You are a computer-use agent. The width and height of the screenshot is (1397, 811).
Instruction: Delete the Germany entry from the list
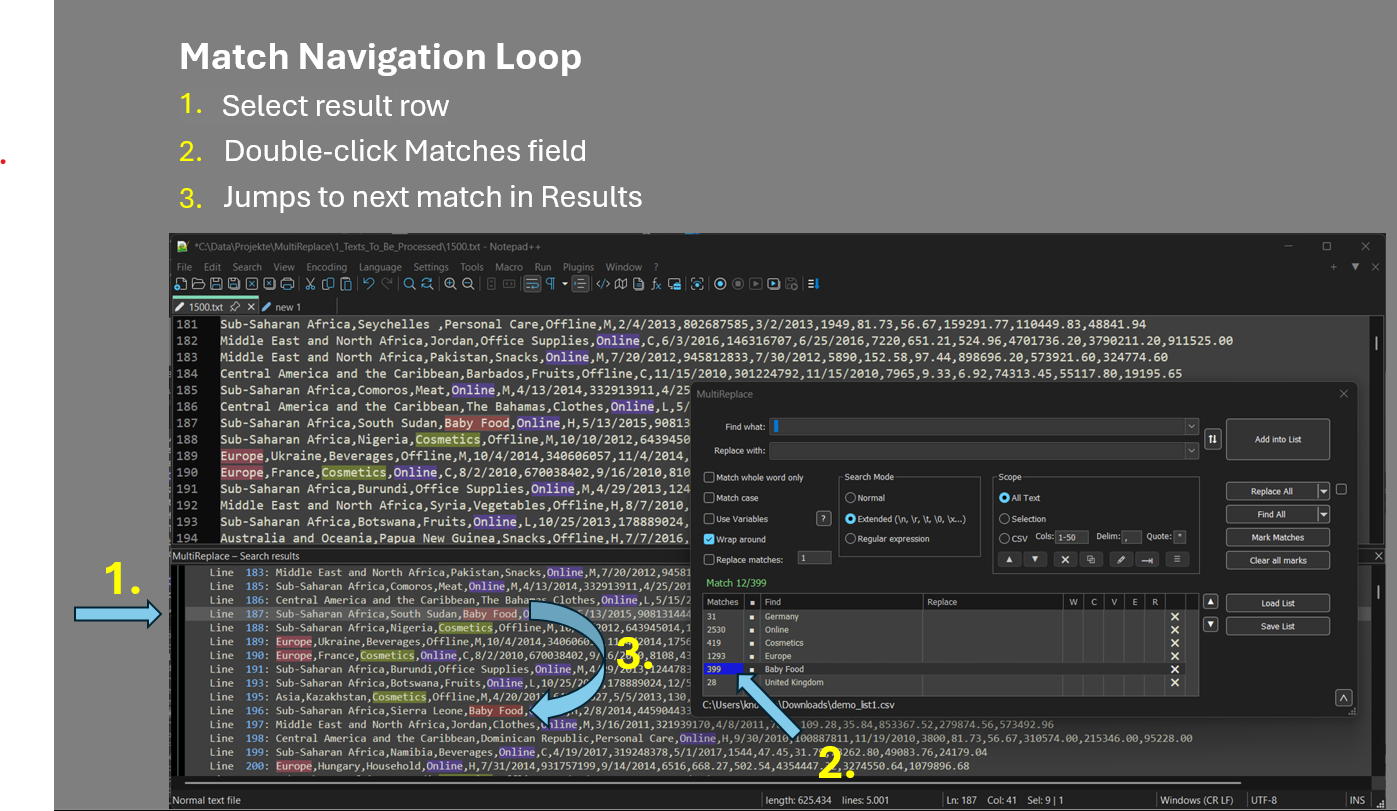pyautogui.click(x=1175, y=617)
